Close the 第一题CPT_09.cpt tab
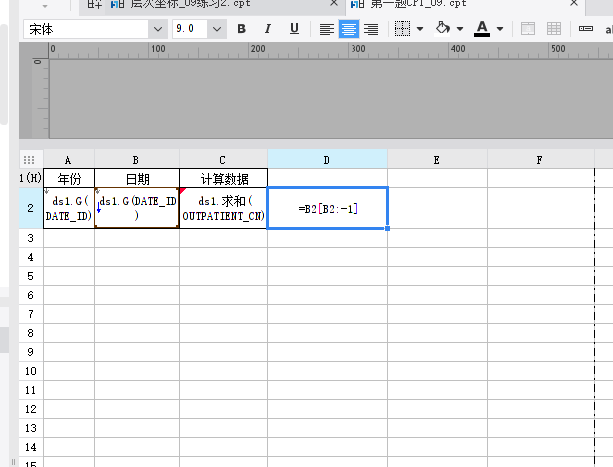 tap(574, 3)
